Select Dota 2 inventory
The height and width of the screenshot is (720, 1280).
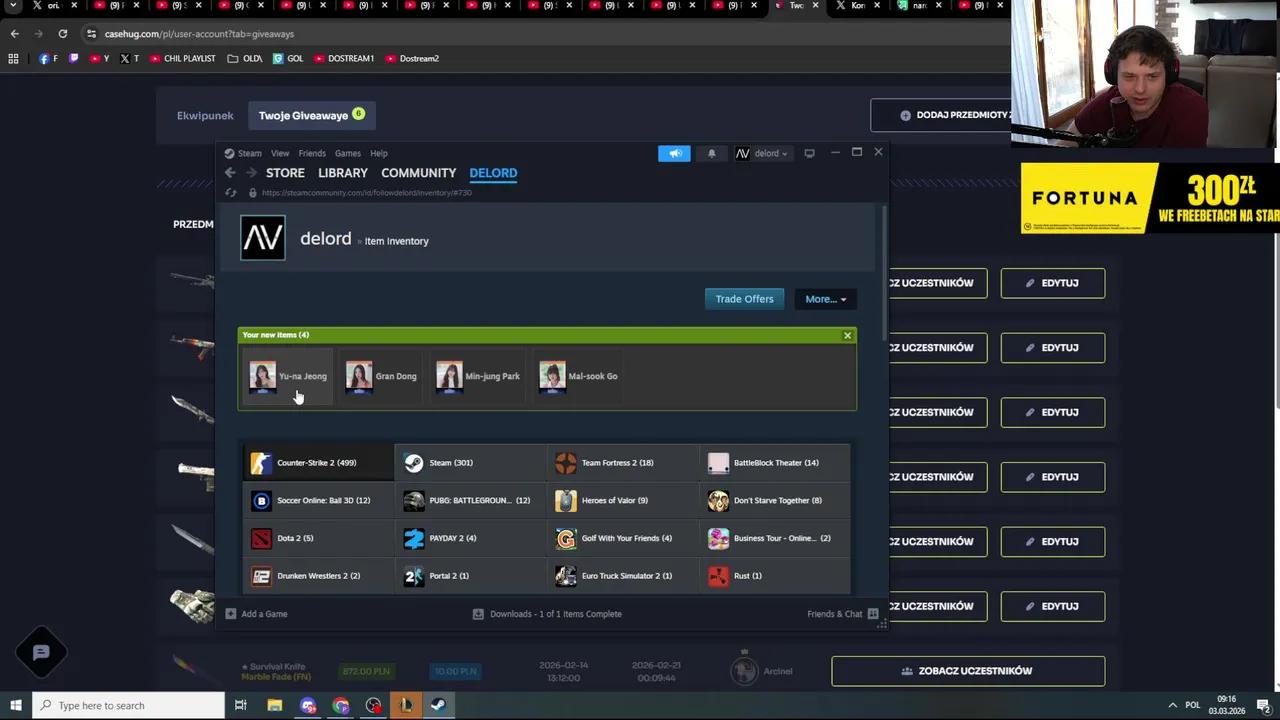(318, 538)
